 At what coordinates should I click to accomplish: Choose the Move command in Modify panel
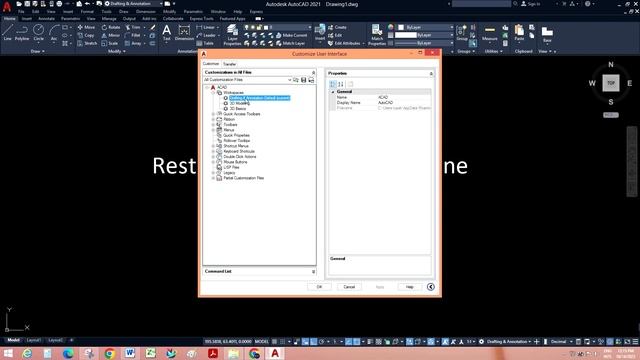pyautogui.click(x=86, y=27)
